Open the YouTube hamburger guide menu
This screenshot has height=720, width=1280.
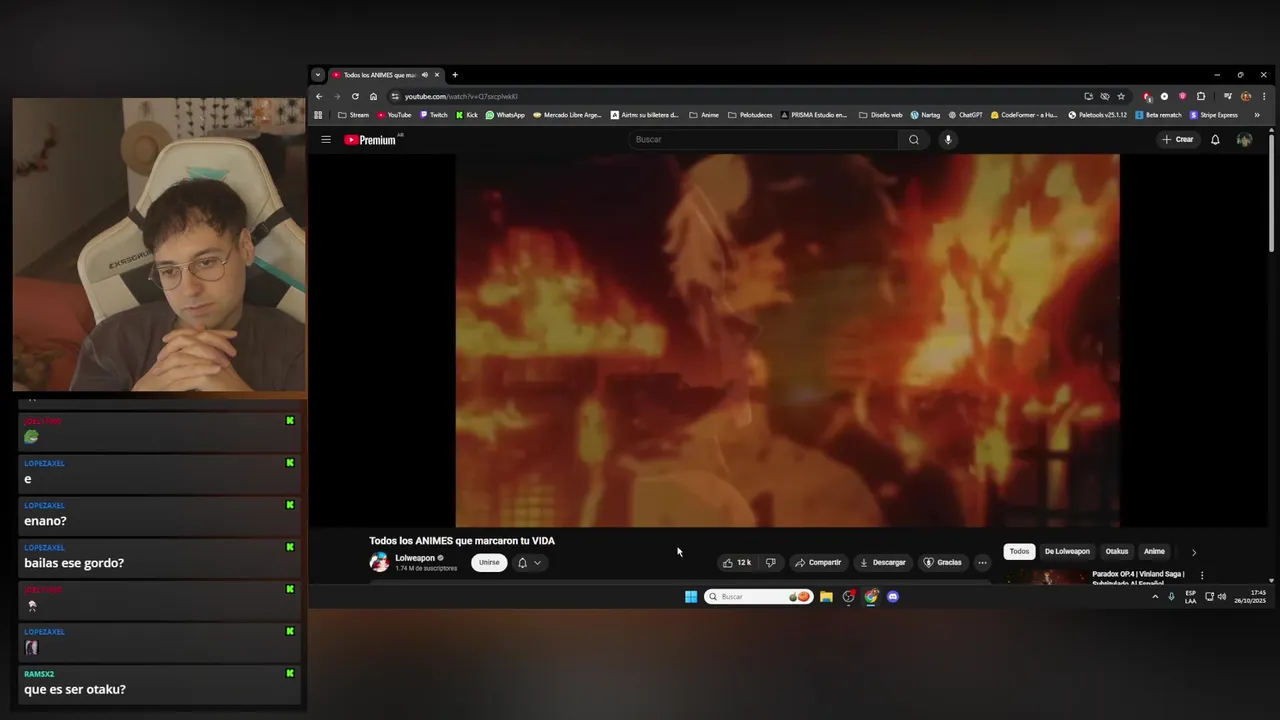point(325,140)
